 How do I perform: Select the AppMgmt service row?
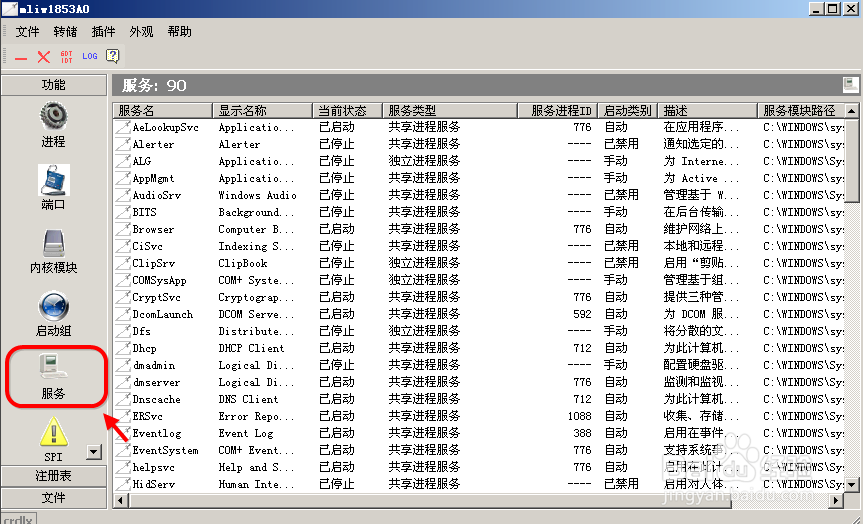[478, 178]
